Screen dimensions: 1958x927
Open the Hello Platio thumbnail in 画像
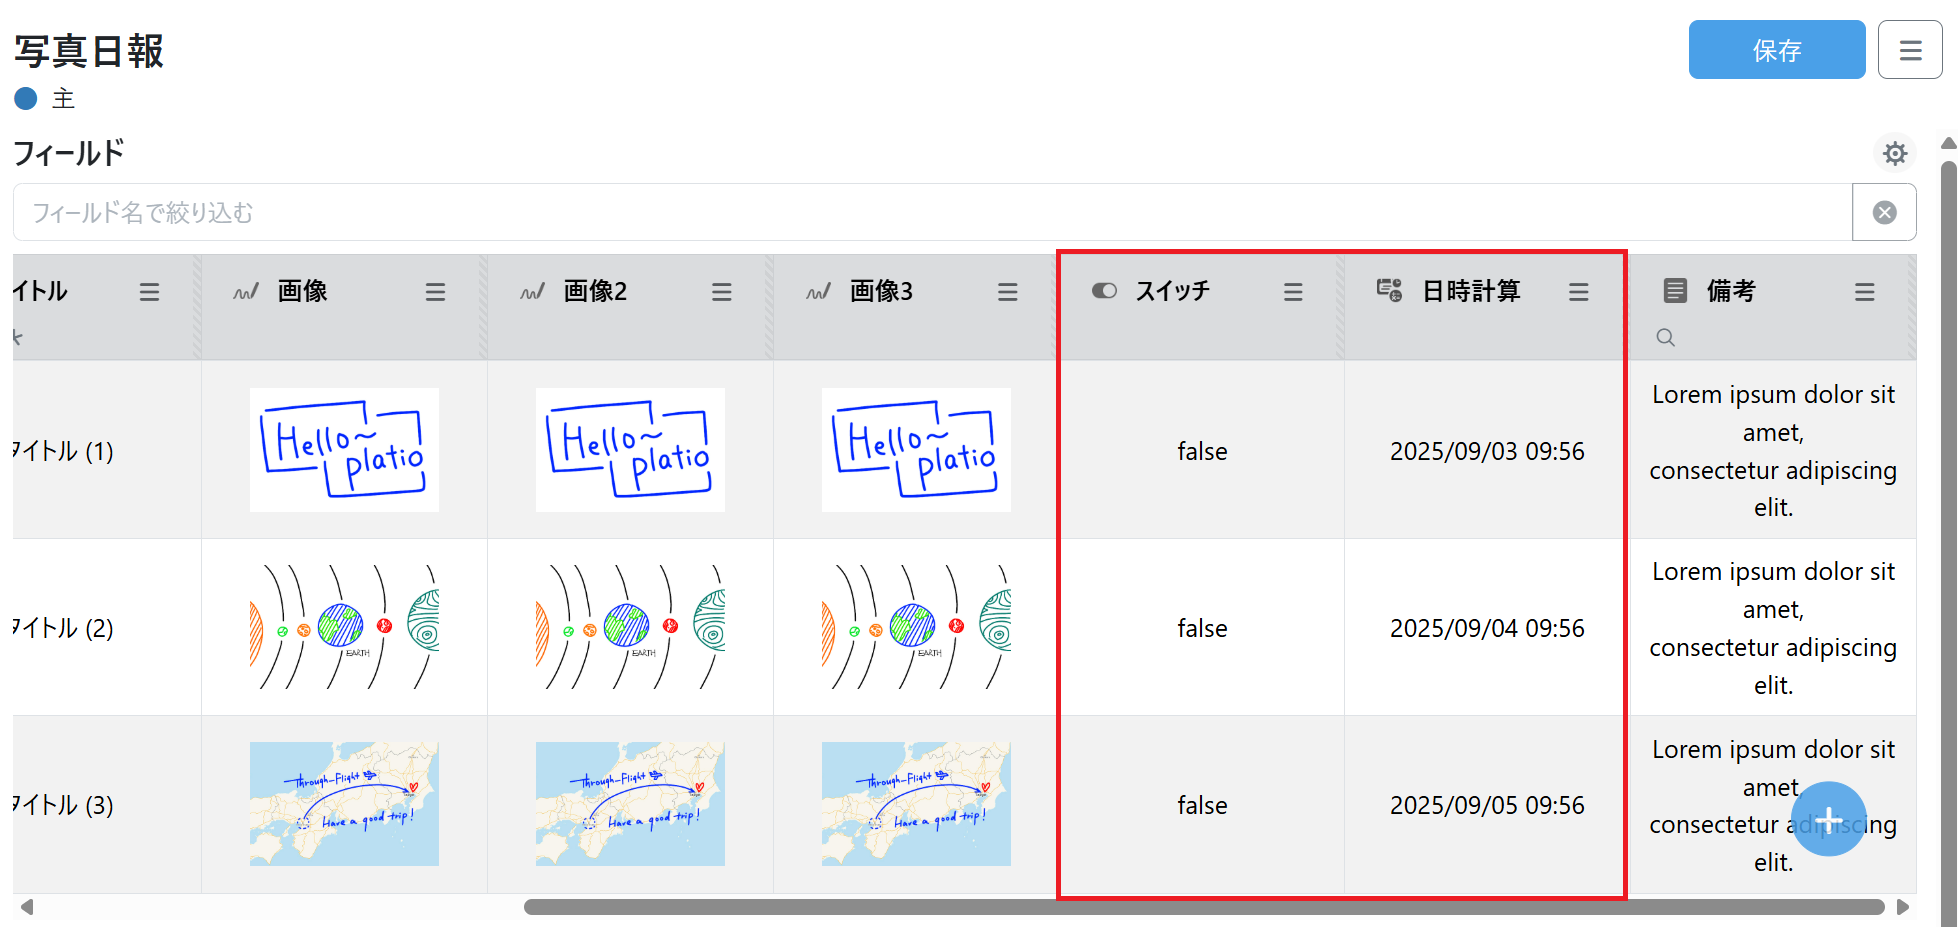(x=344, y=450)
